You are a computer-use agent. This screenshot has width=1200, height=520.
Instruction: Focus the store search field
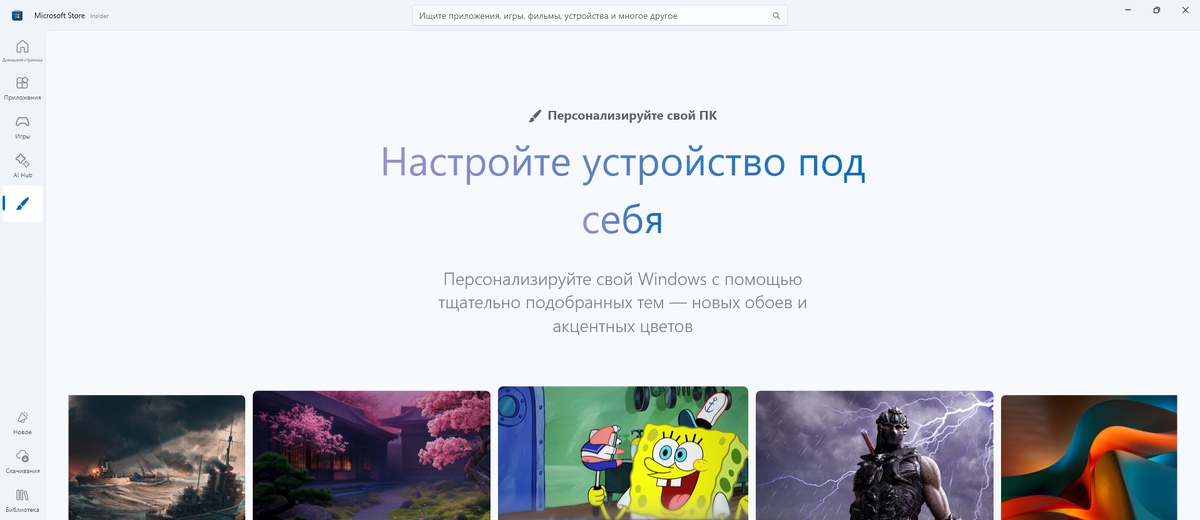click(x=600, y=16)
